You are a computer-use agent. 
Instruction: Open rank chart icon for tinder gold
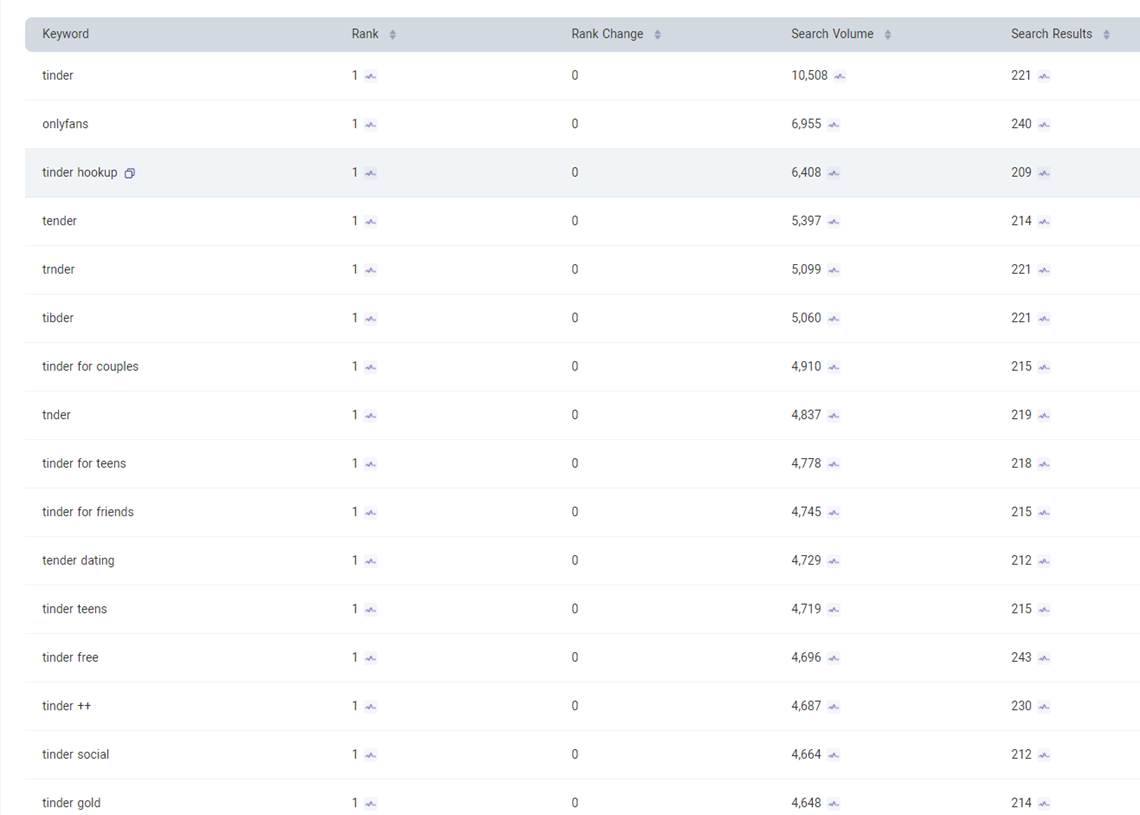tap(371, 804)
